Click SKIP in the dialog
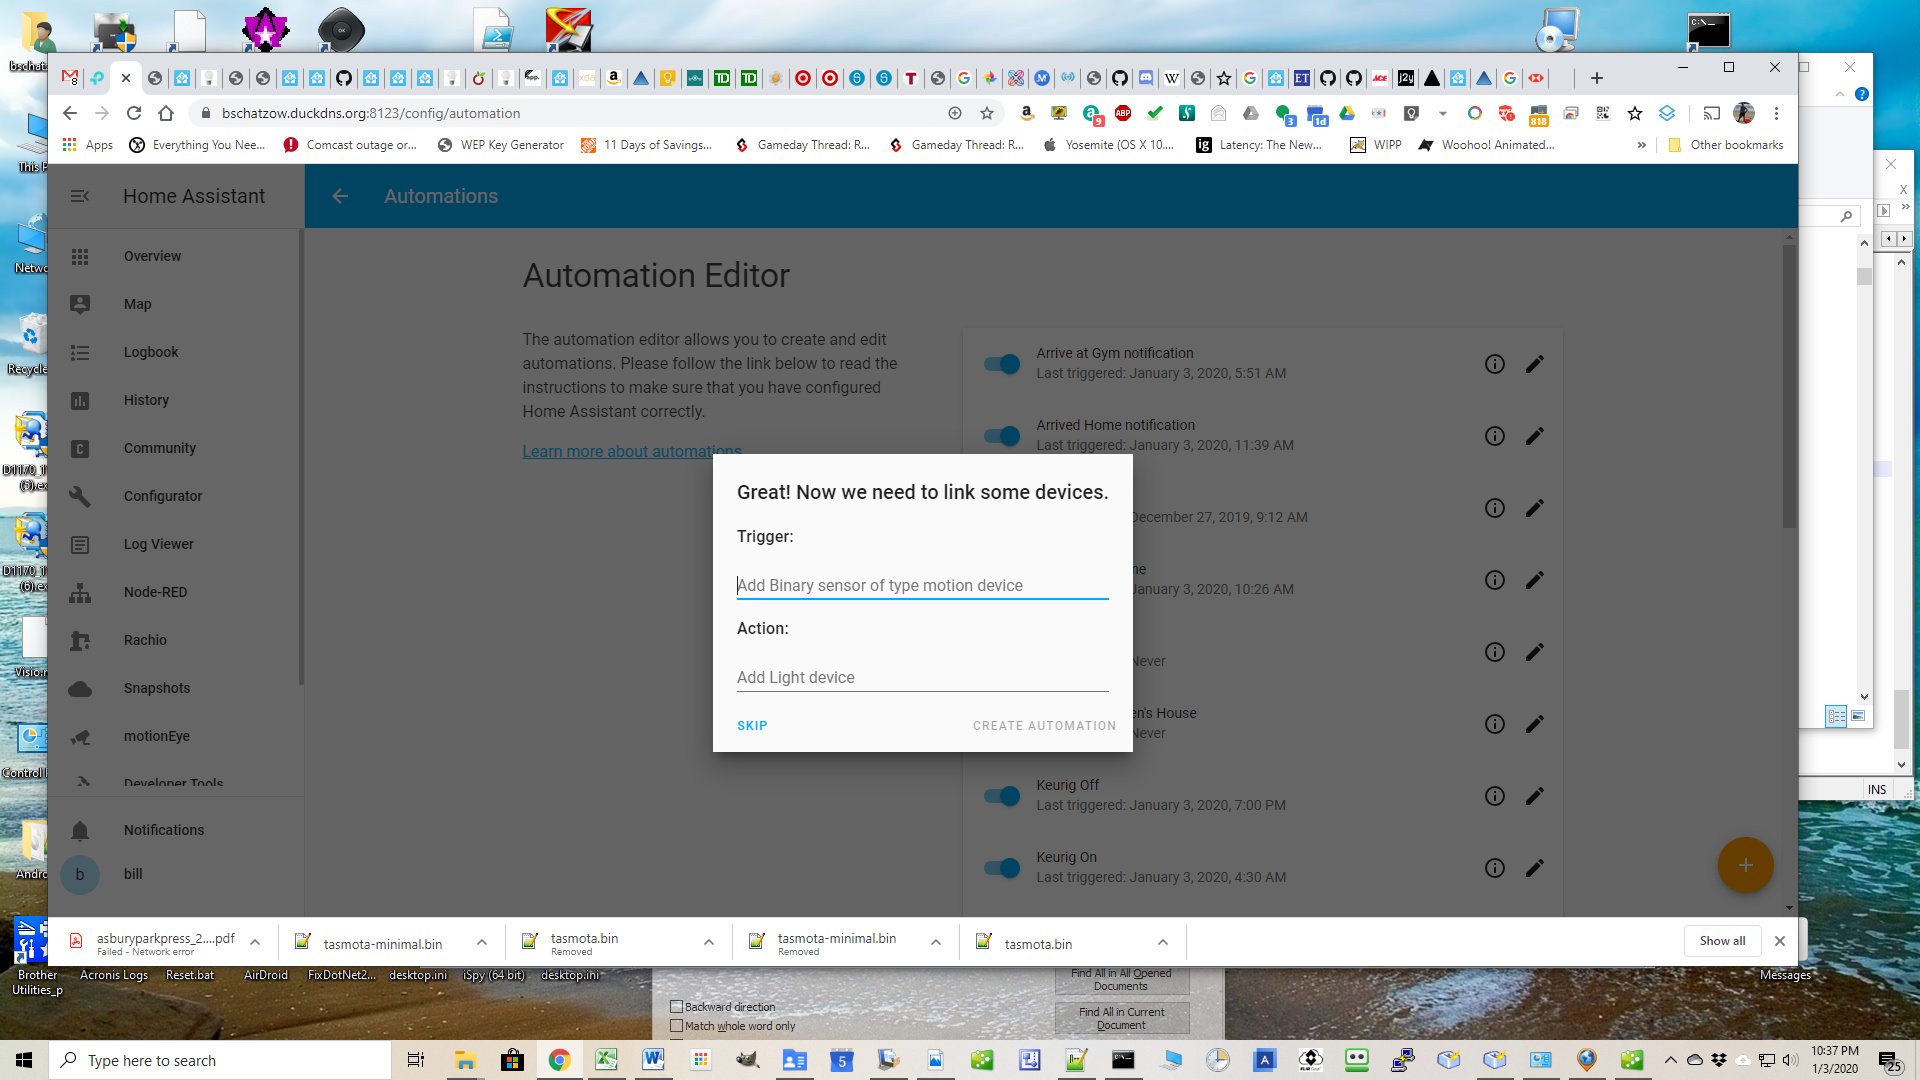The image size is (1920, 1080). (x=752, y=726)
